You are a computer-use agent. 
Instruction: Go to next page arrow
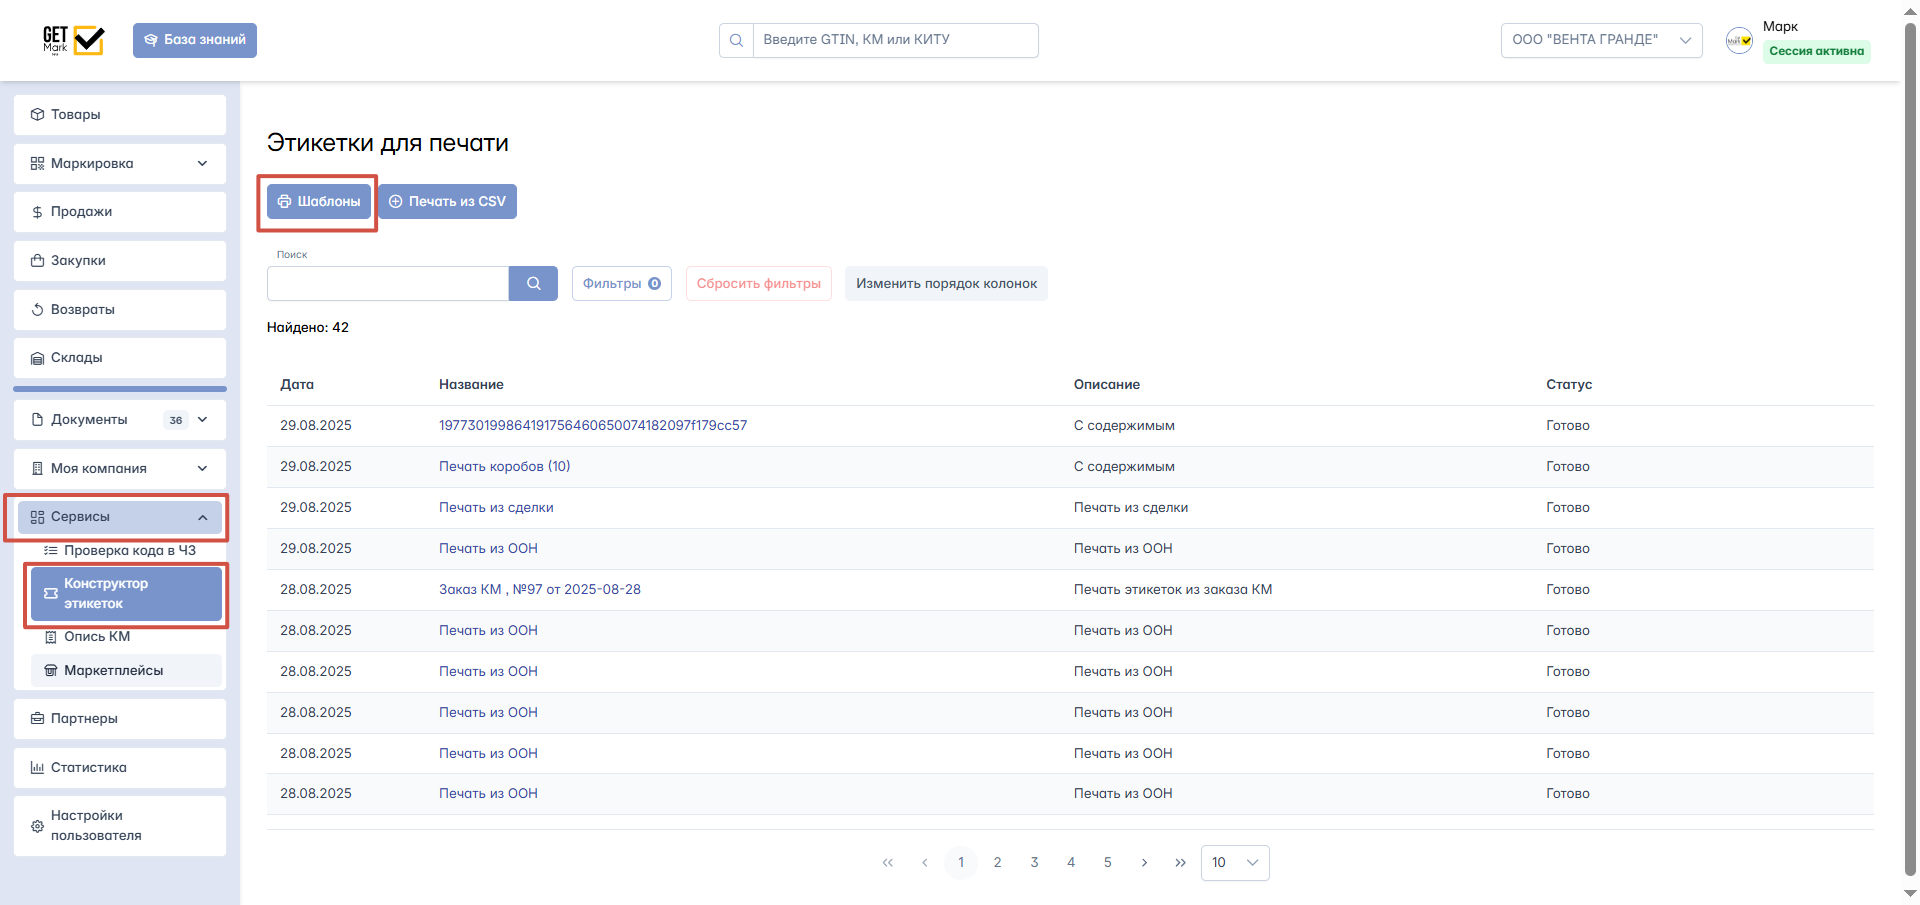click(x=1144, y=863)
